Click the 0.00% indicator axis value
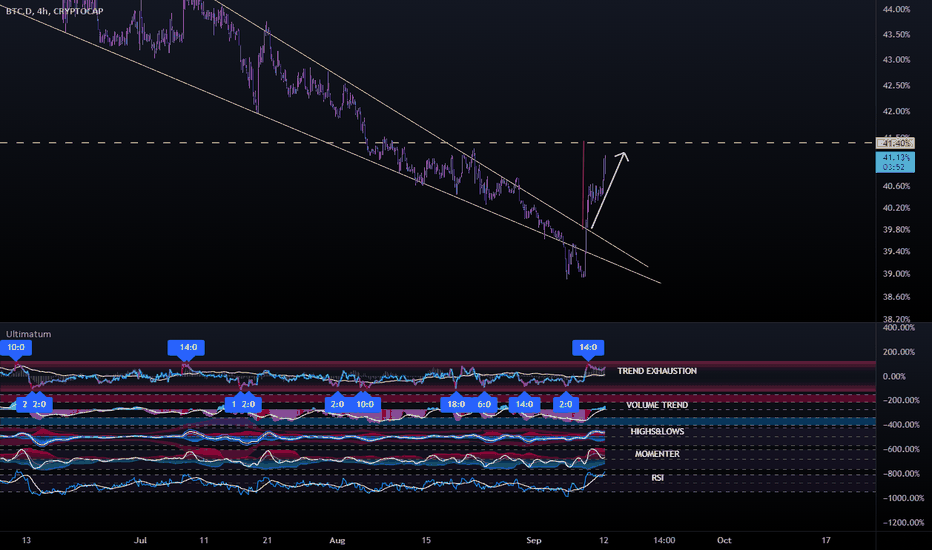This screenshot has width=932, height=550. pos(894,376)
